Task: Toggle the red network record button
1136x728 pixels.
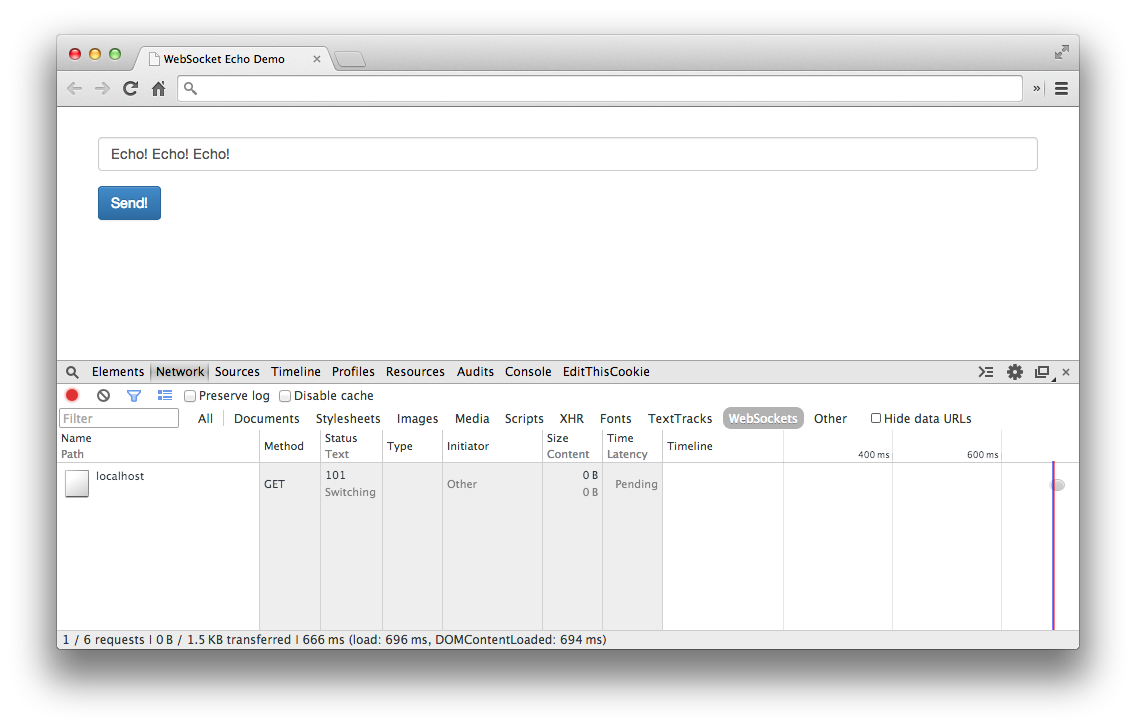Action: pyautogui.click(x=72, y=396)
